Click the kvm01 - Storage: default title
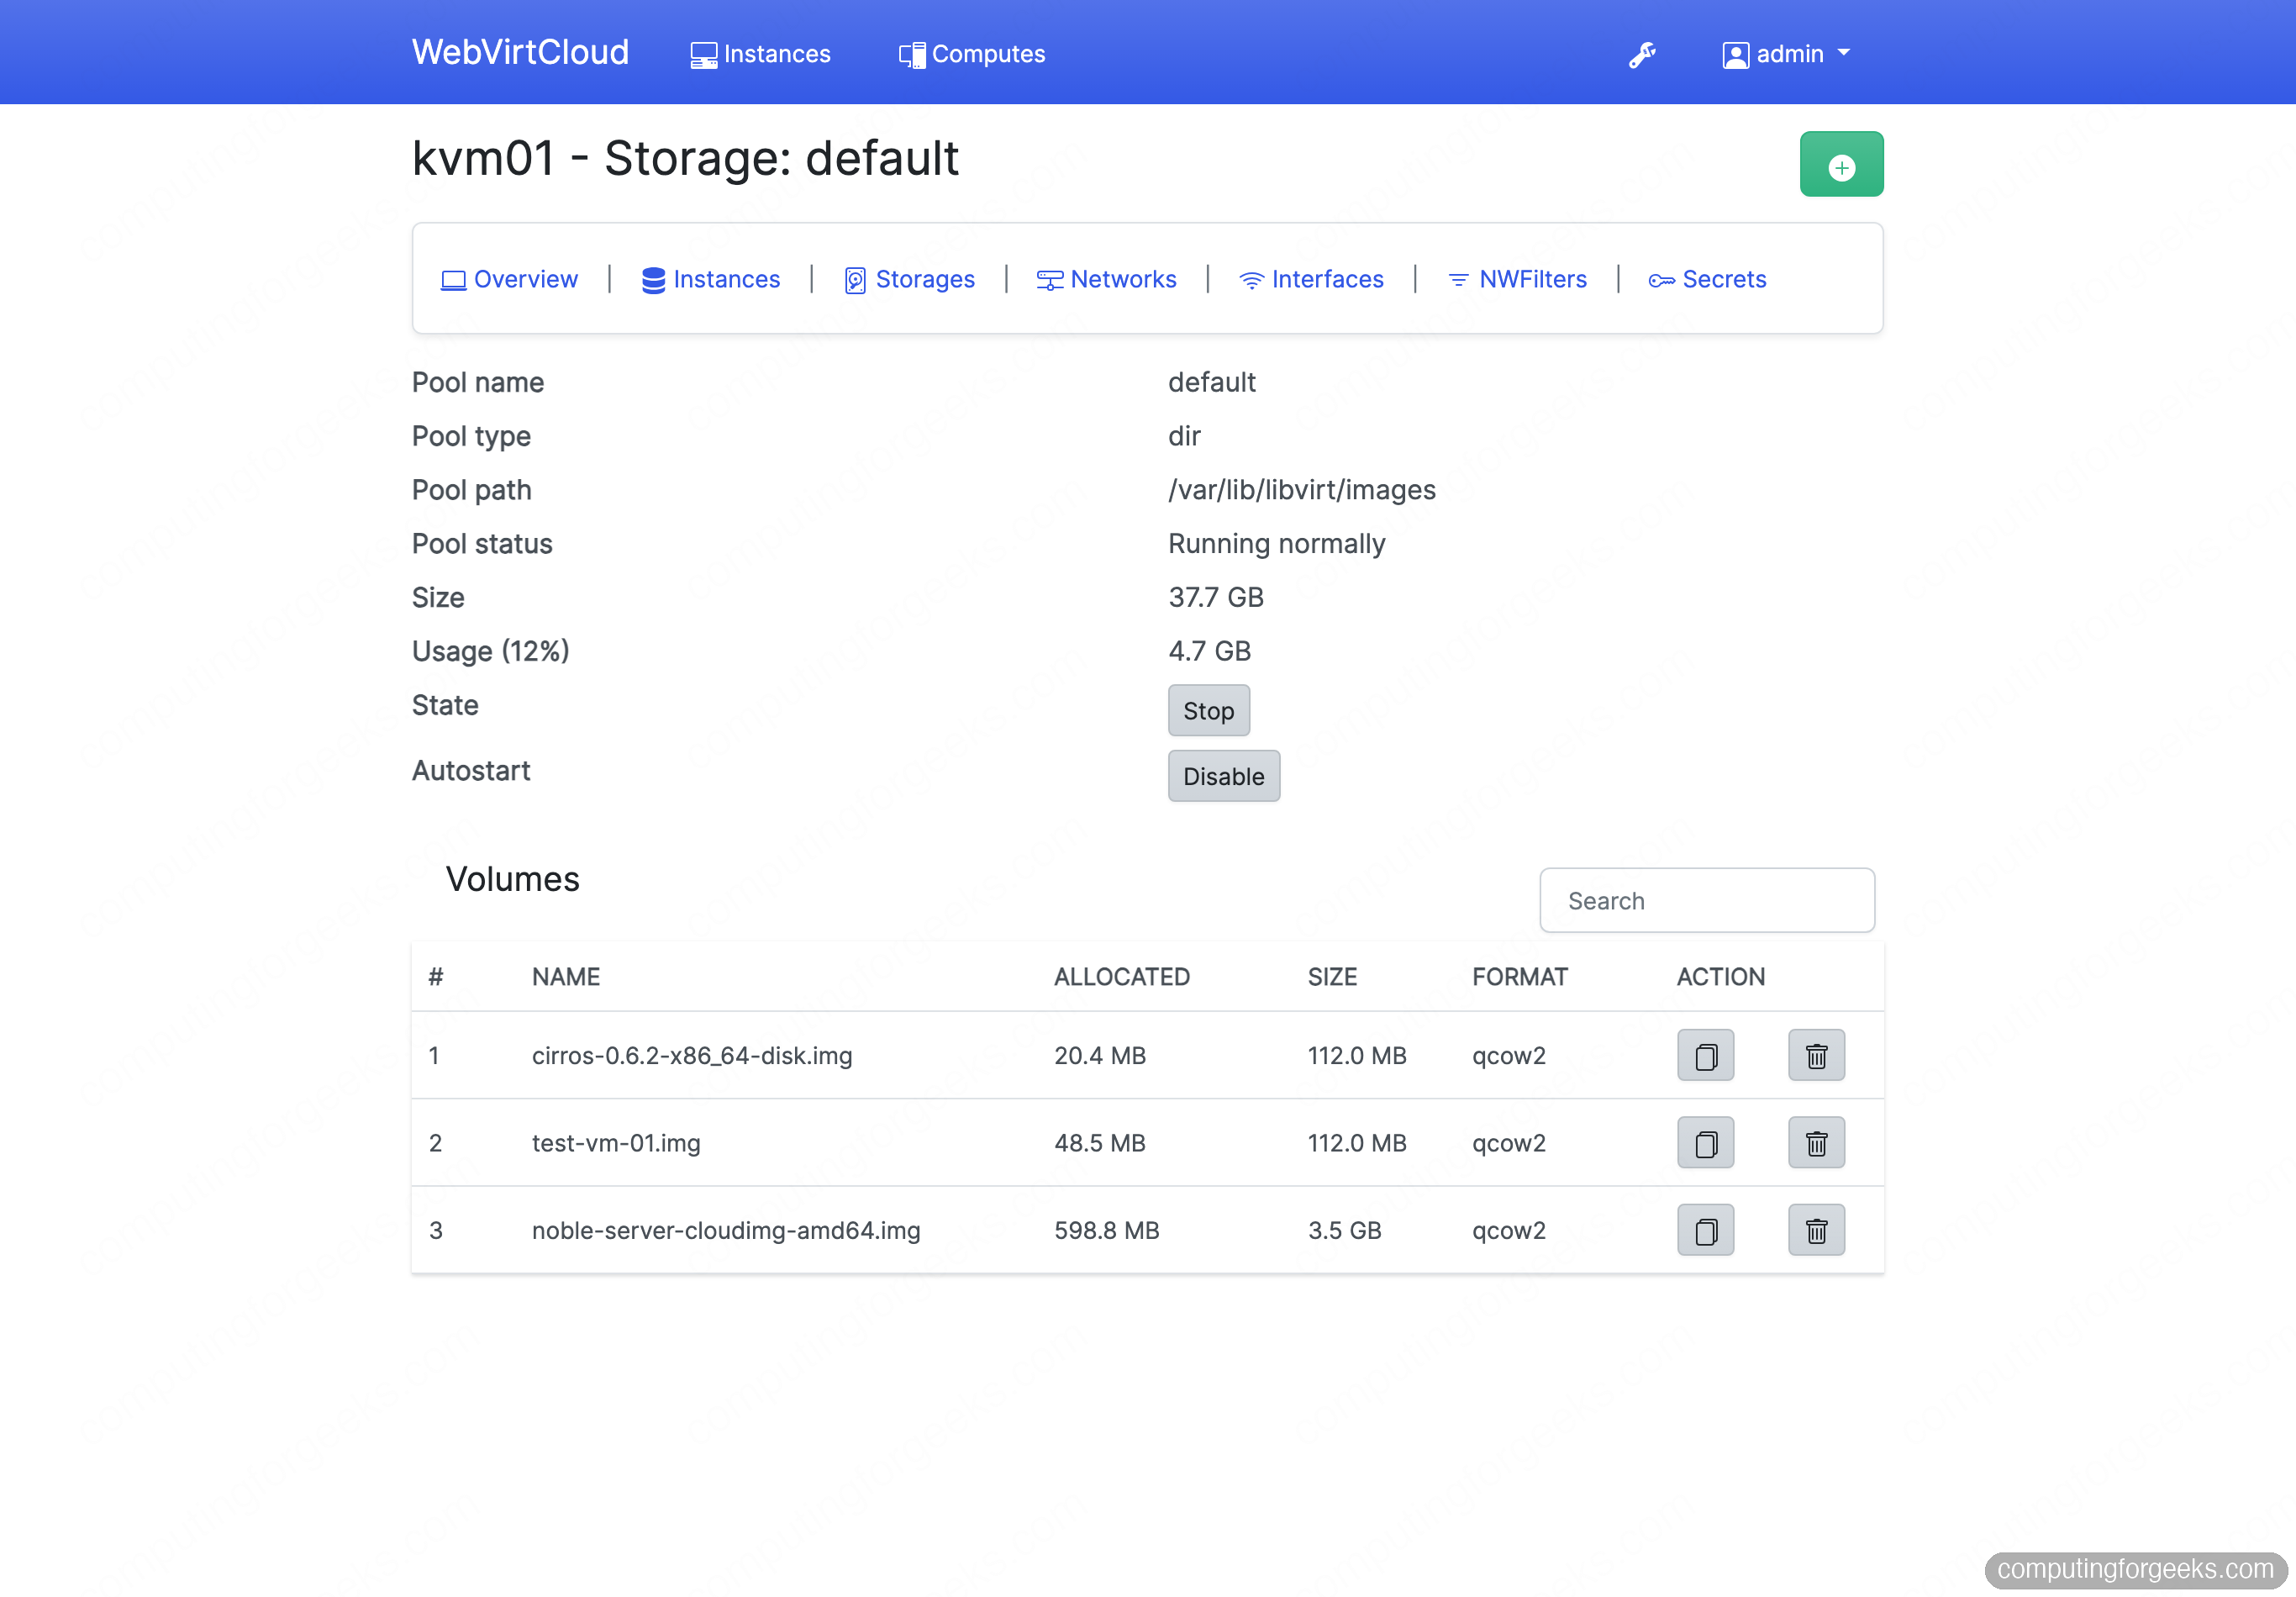 point(685,158)
